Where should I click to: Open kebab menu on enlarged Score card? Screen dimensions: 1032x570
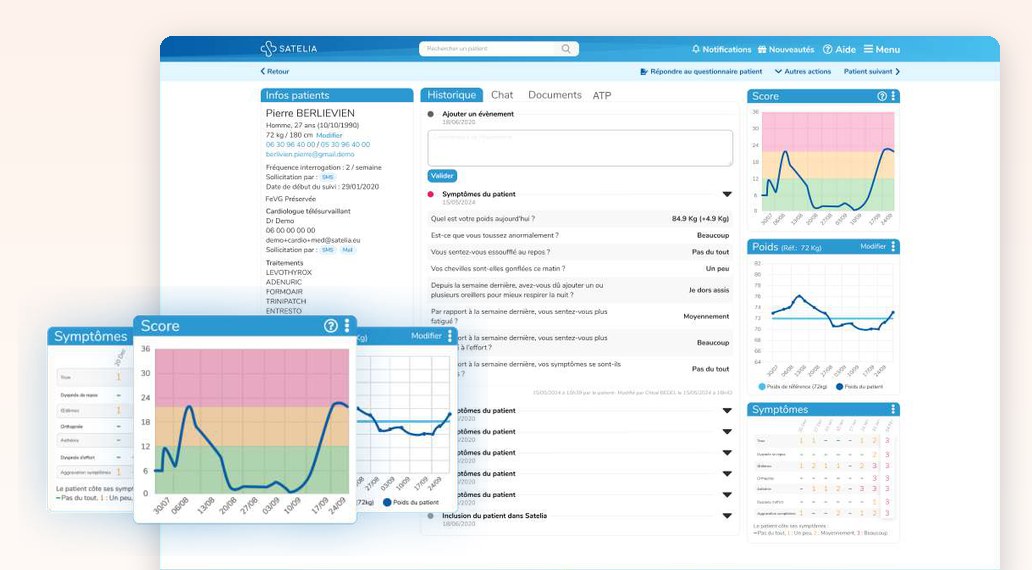coord(347,326)
